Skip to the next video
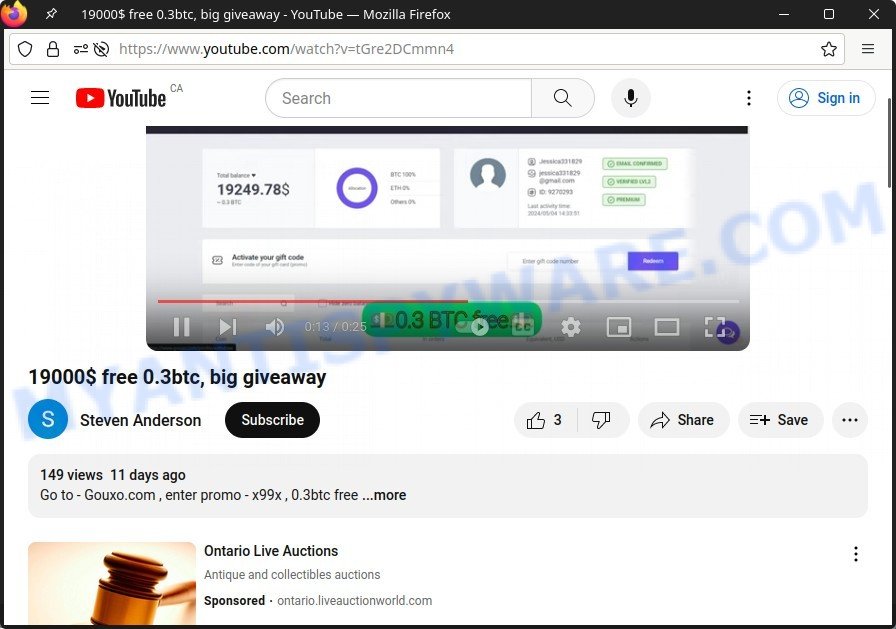The height and width of the screenshot is (629, 896). pyautogui.click(x=228, y=327)
